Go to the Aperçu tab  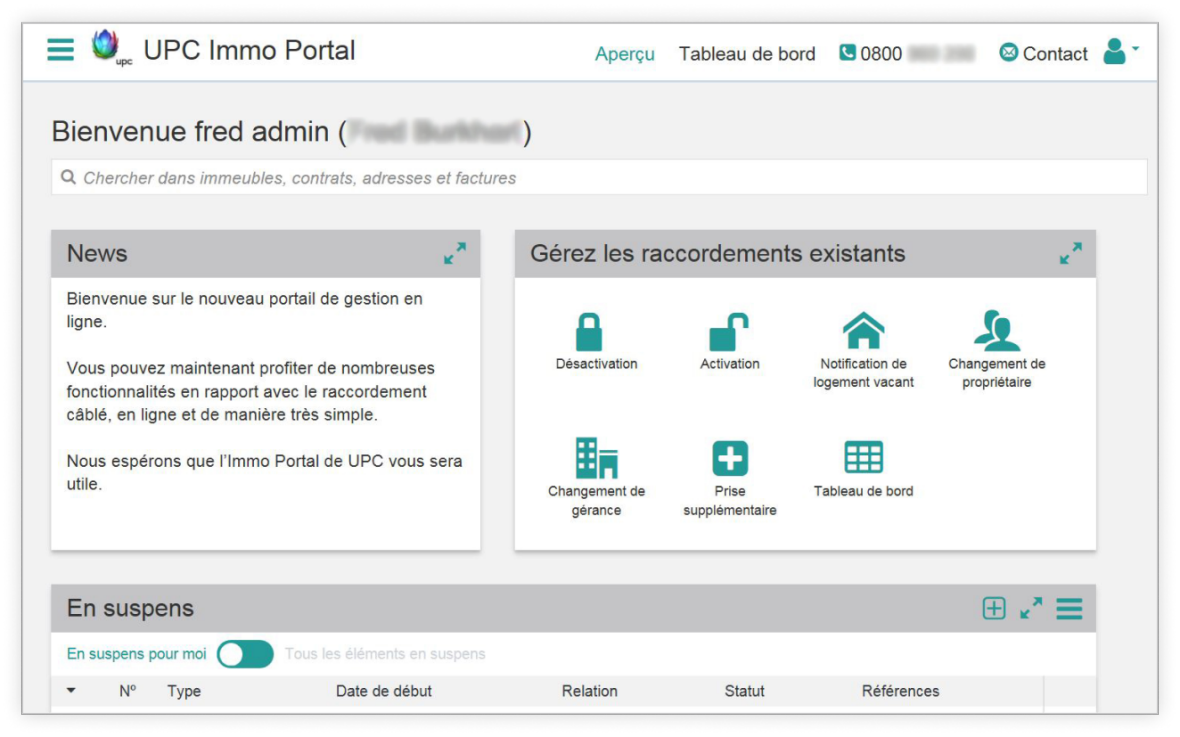[625, 54]
